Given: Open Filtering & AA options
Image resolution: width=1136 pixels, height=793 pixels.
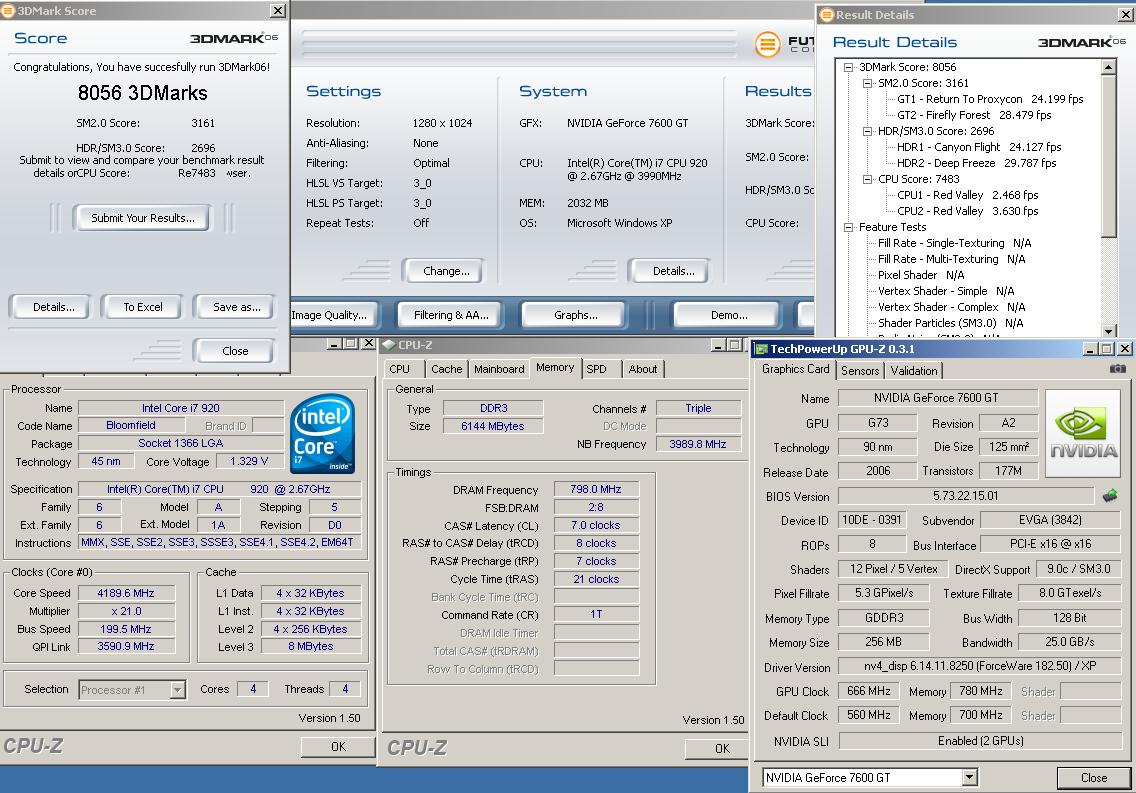Looking at the screenshot, I should pos(451,315).
